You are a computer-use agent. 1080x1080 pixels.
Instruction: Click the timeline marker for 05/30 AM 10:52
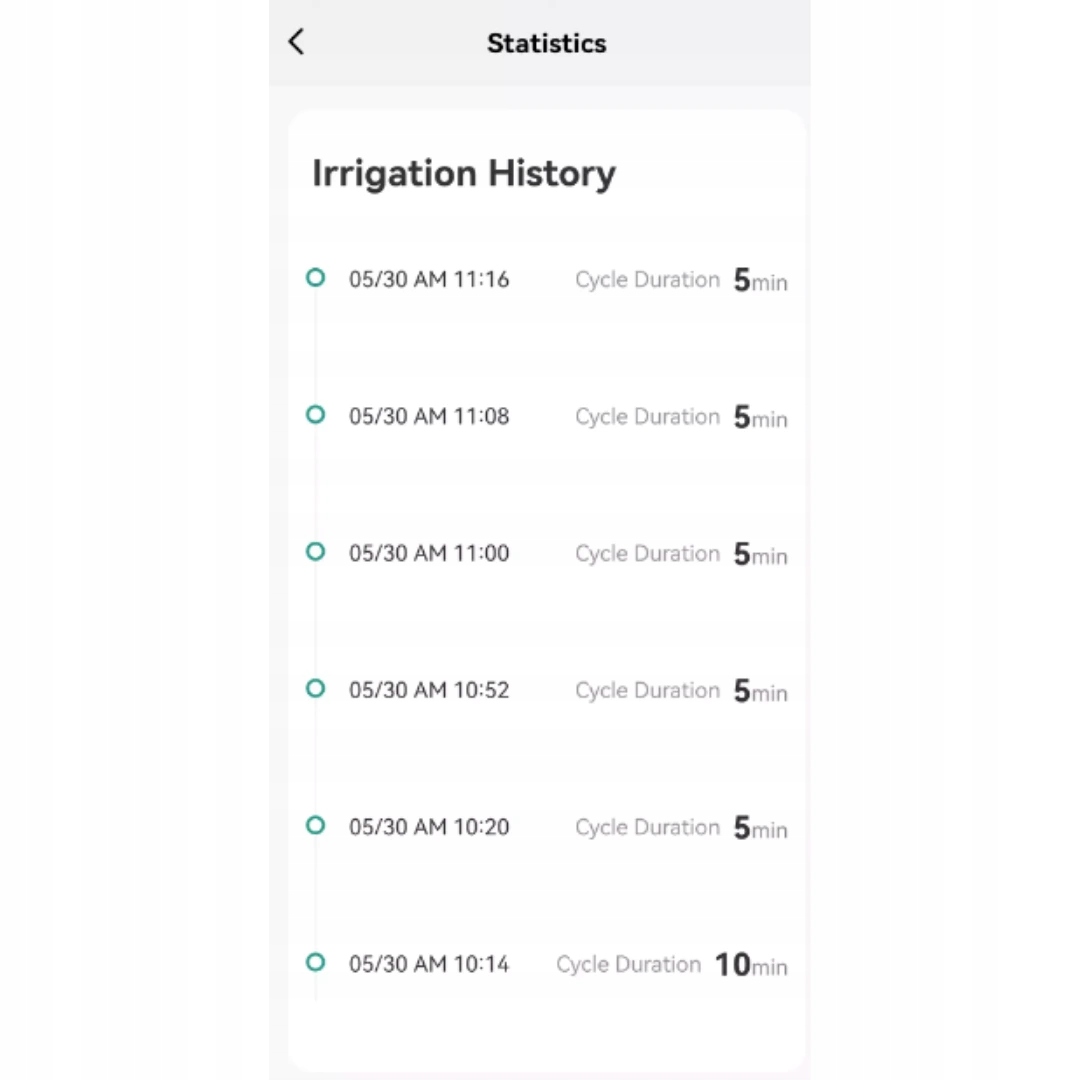pyautogui.click(x=315, y=688)
